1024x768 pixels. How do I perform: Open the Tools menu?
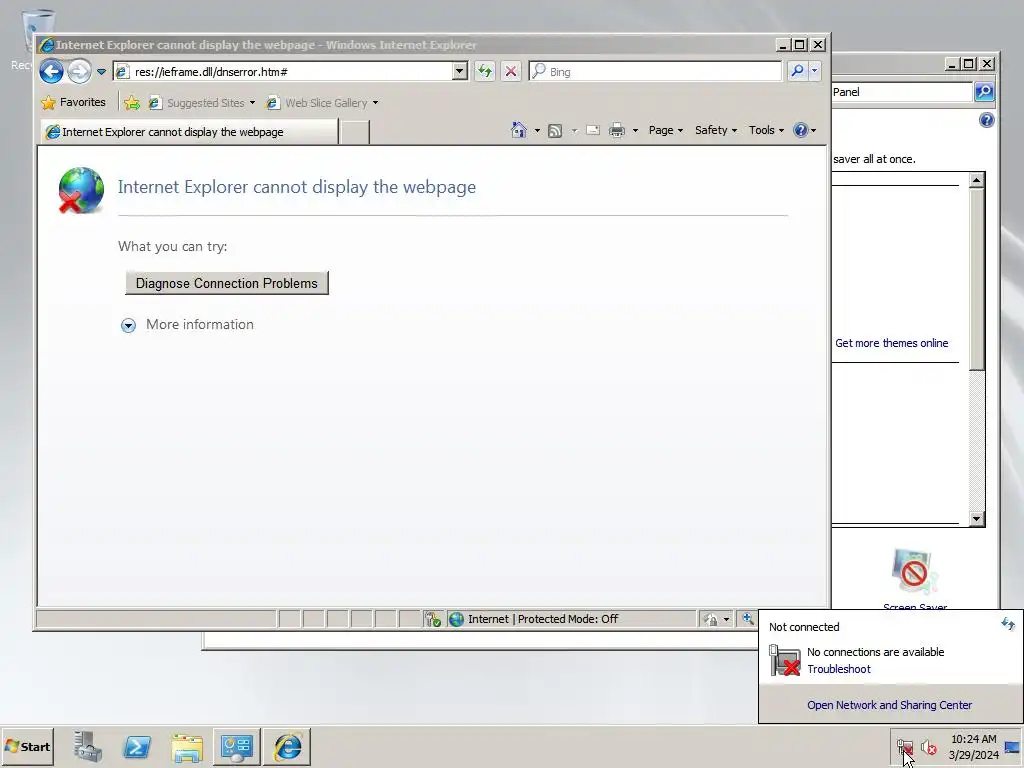point(766,130)
